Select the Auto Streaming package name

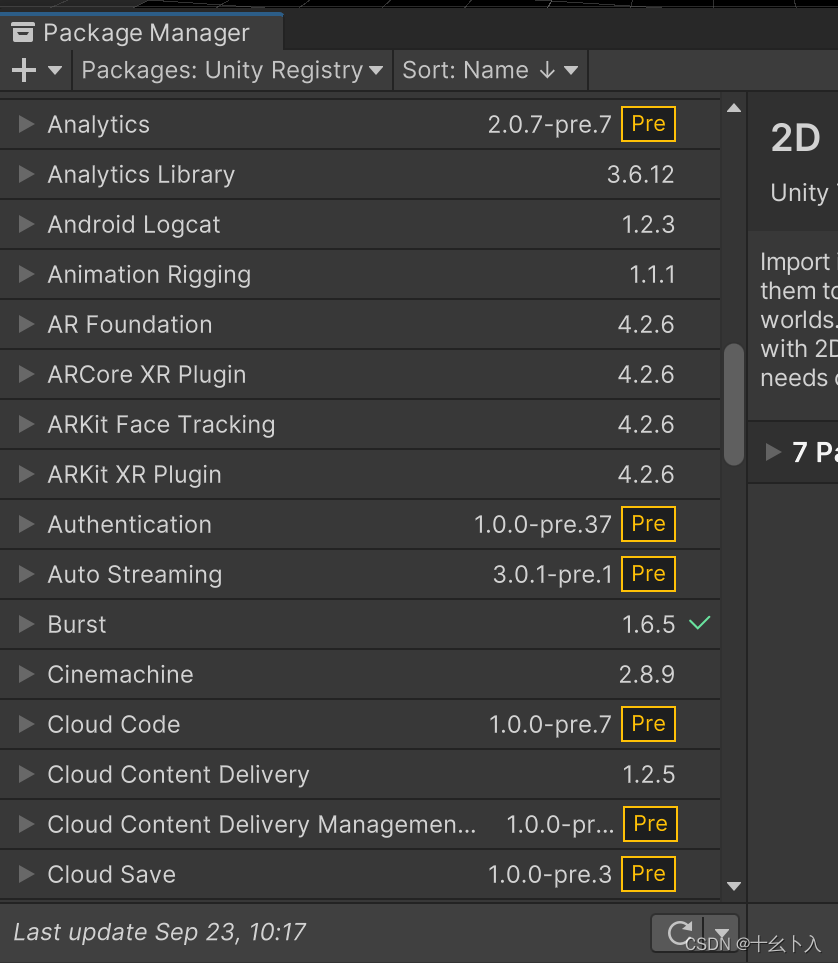click(135, 575)
